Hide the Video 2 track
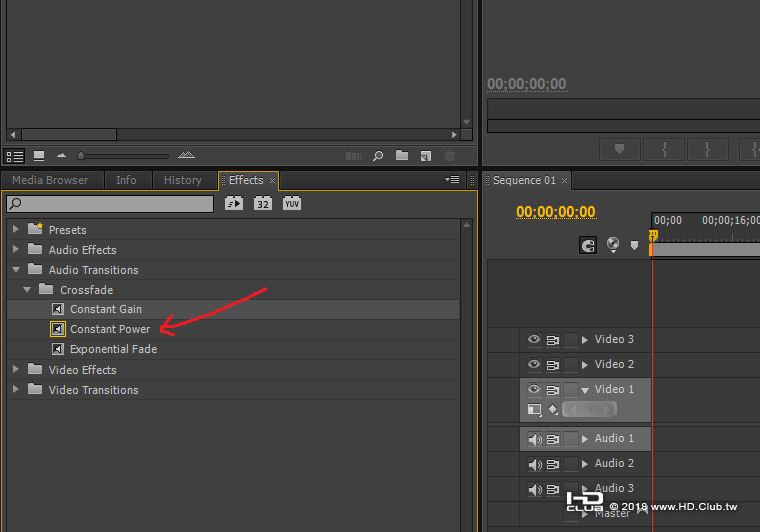The image size is (760, 532). (534, 364)
